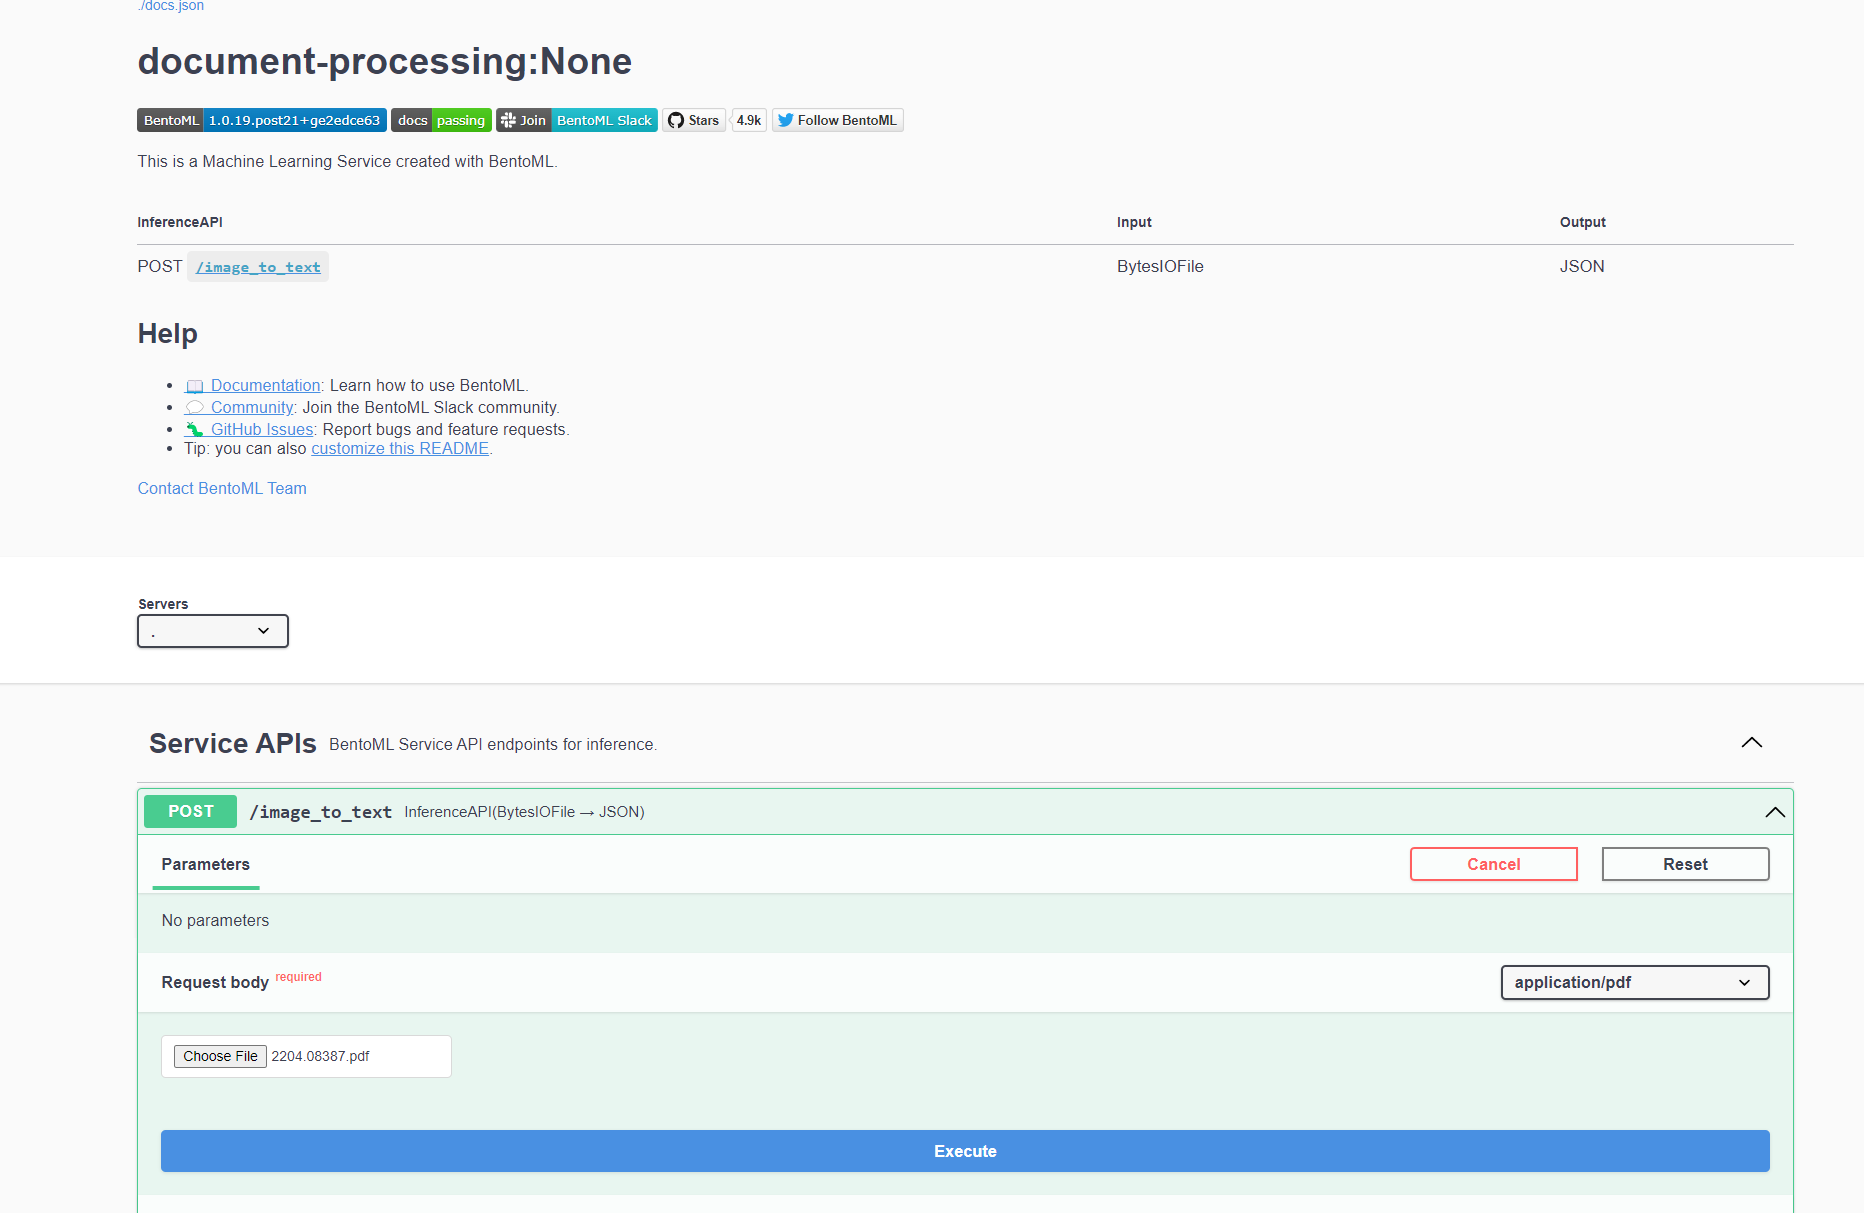Open the Servers dropdown

[213, 631]
